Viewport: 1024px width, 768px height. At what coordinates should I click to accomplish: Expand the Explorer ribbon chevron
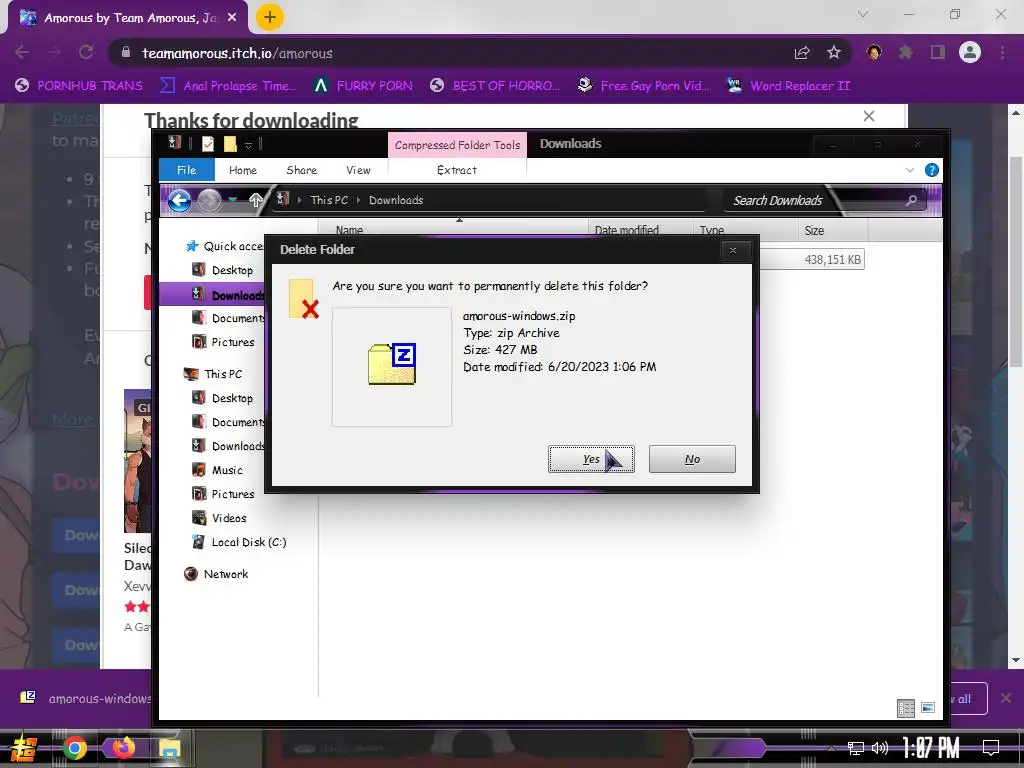910,170
